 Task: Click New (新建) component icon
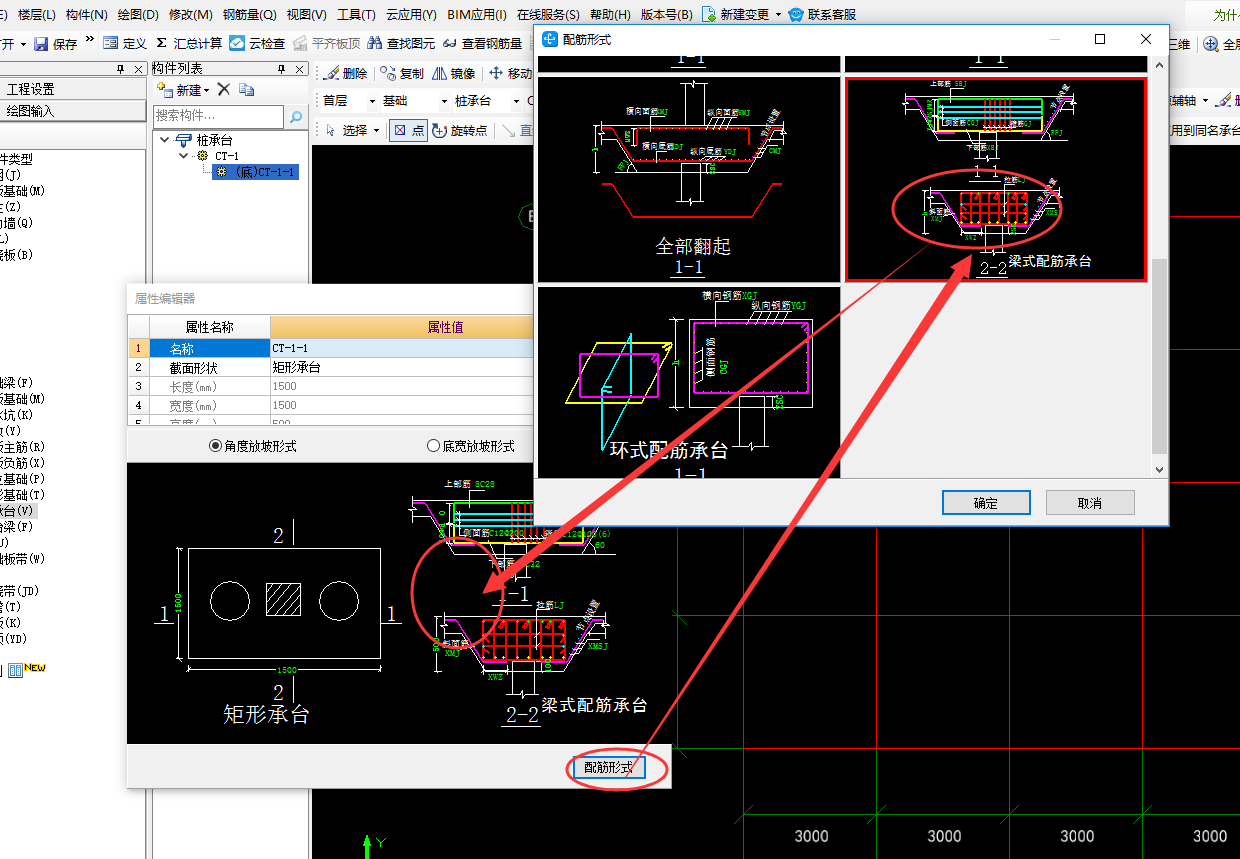(x=165, y=89)
